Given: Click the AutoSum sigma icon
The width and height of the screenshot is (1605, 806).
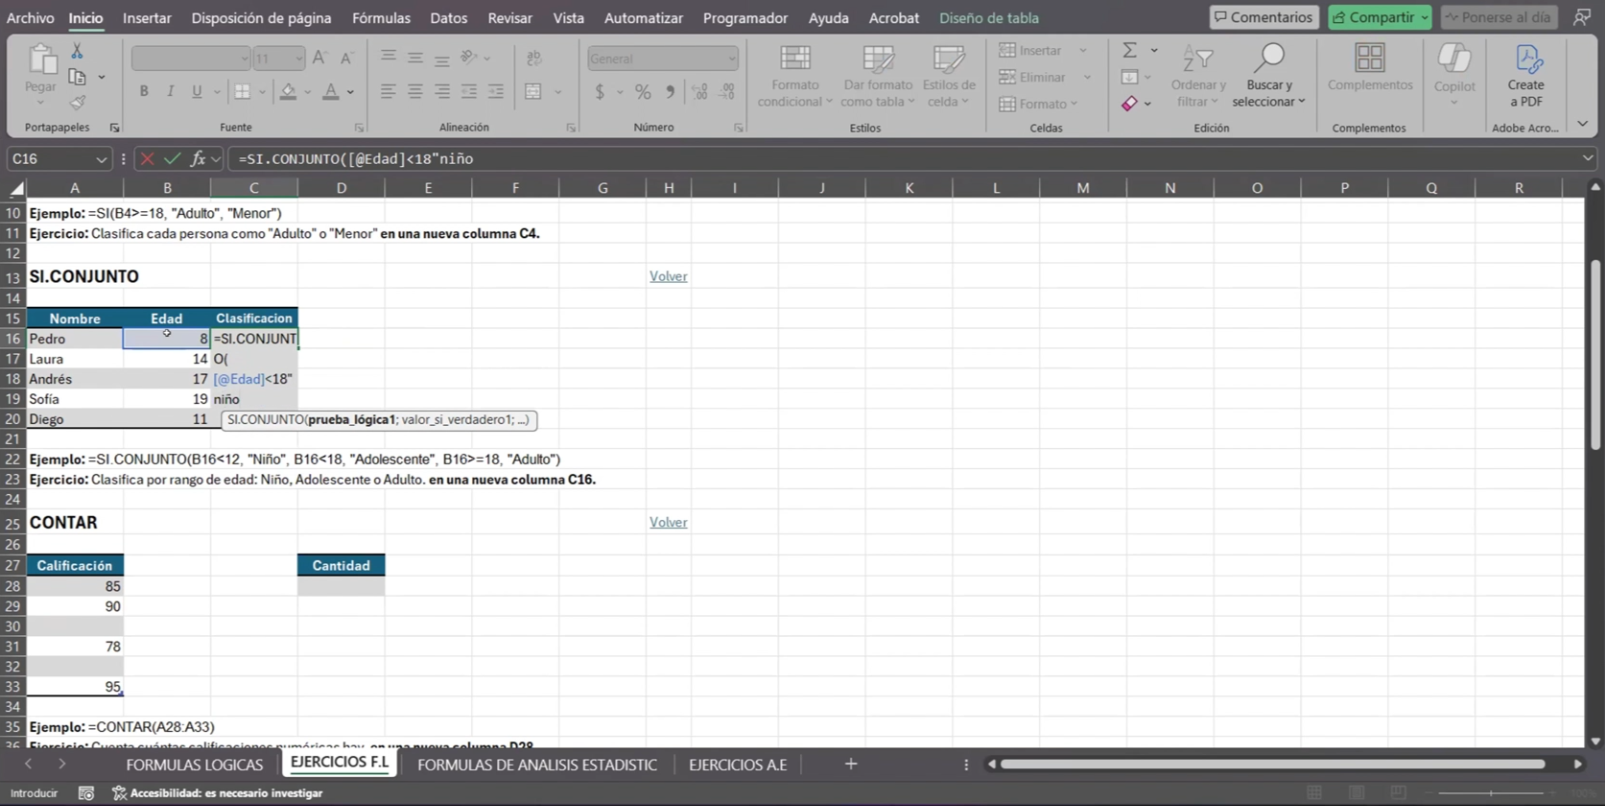Looking at the screenshot, I should (1130, 50).
